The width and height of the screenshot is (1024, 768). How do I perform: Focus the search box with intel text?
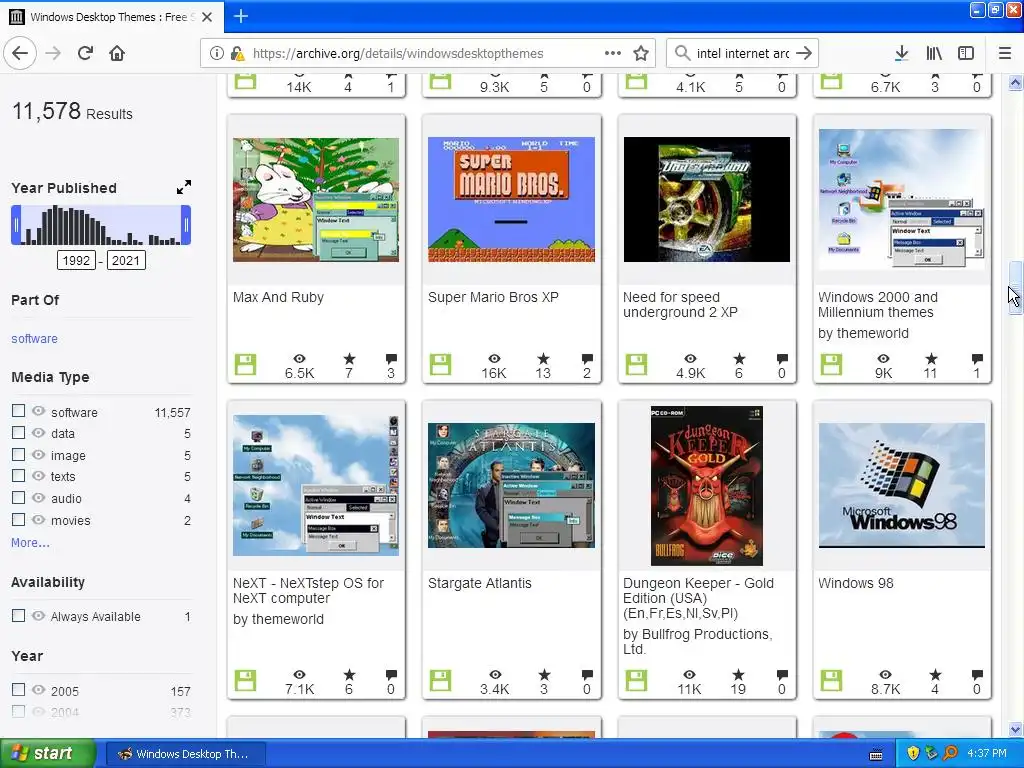(x=743, y=54)
